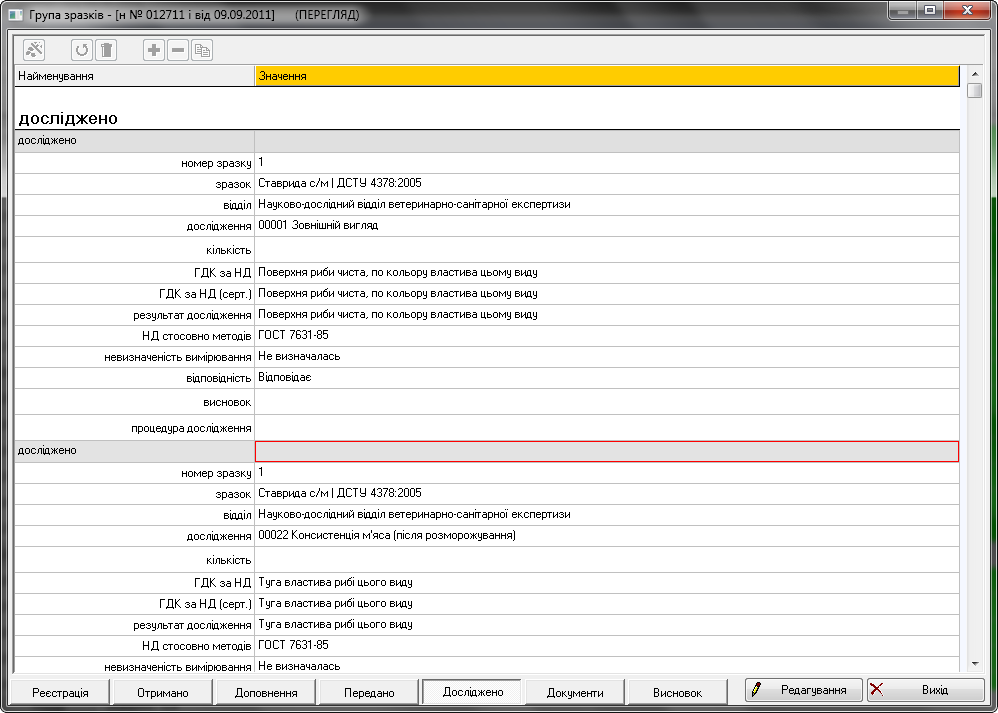Maximize the Група зразків window
Viewport: 998px width, 713px height.
[x=931, y=10]
